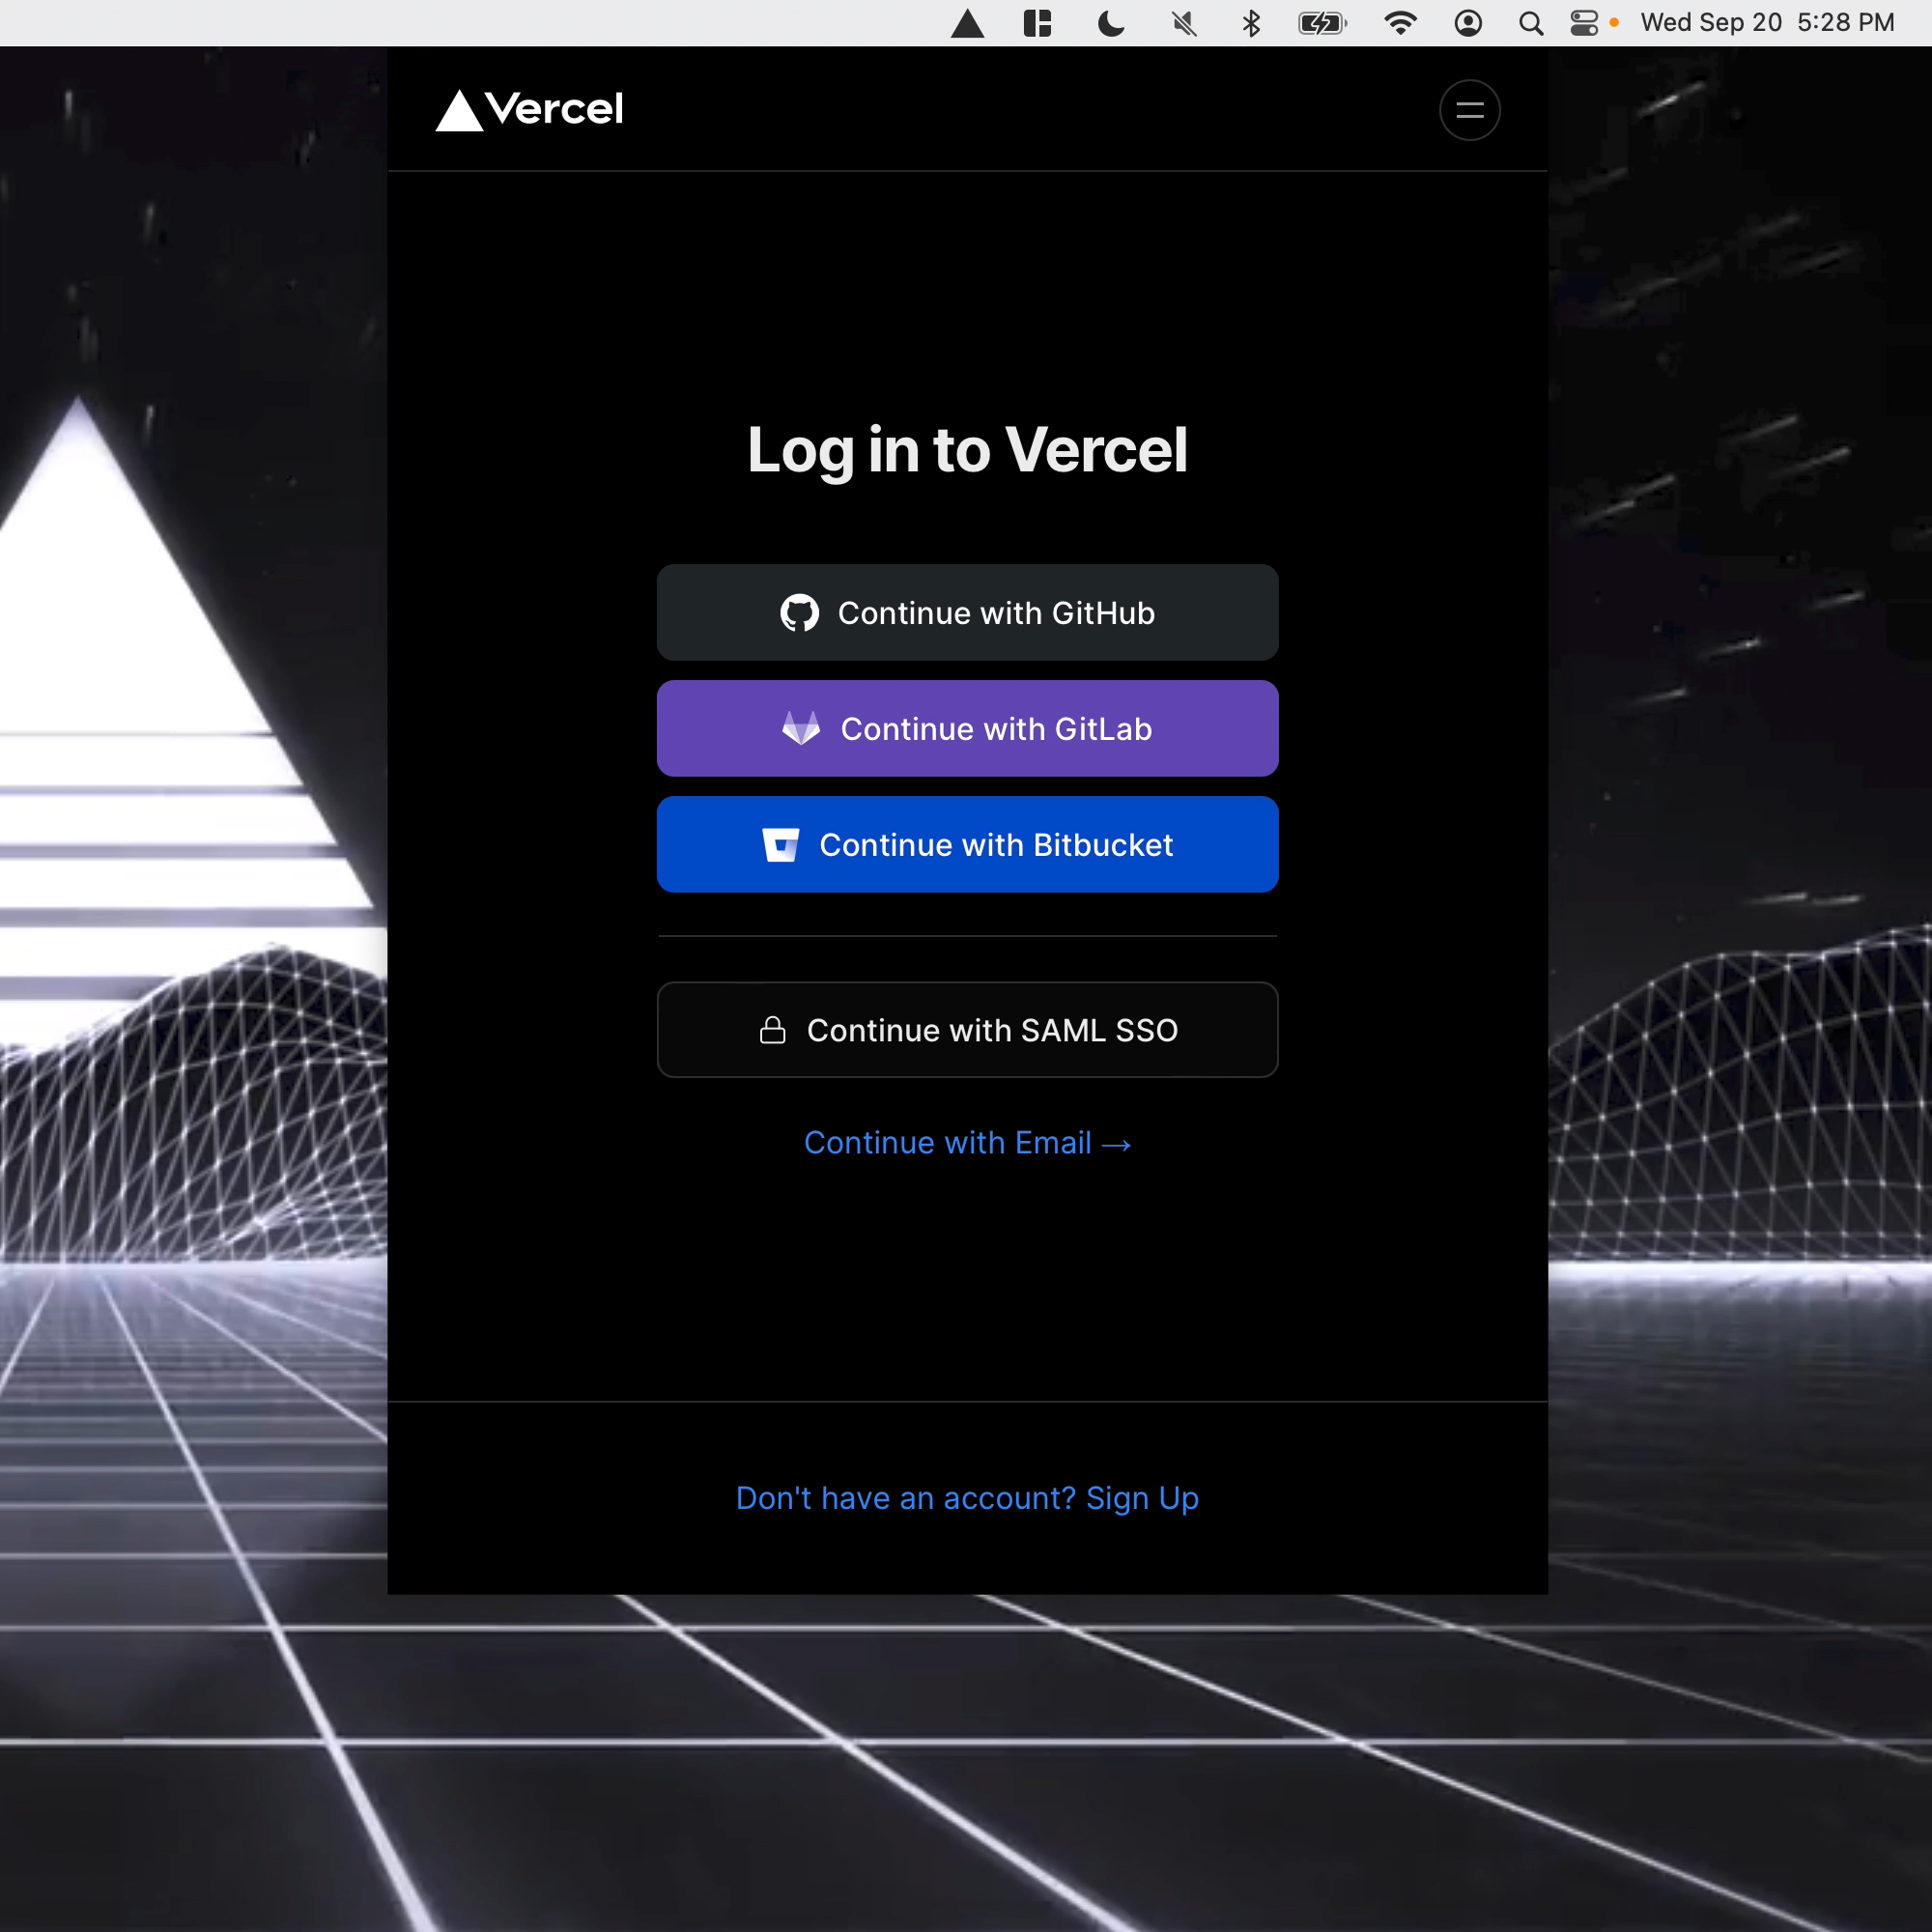This screenshot has width=1932, height=1932.
Task: Click the GitHub octocat icon
Action: [x=798, y=612]
